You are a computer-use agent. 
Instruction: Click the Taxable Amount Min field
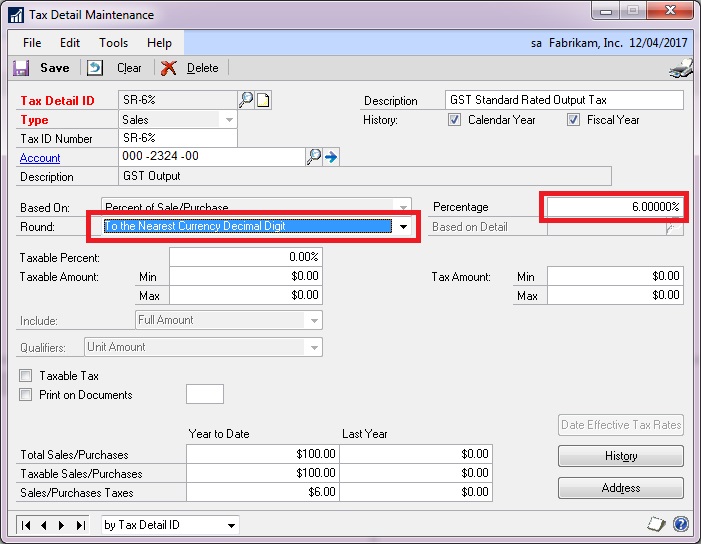246,276
